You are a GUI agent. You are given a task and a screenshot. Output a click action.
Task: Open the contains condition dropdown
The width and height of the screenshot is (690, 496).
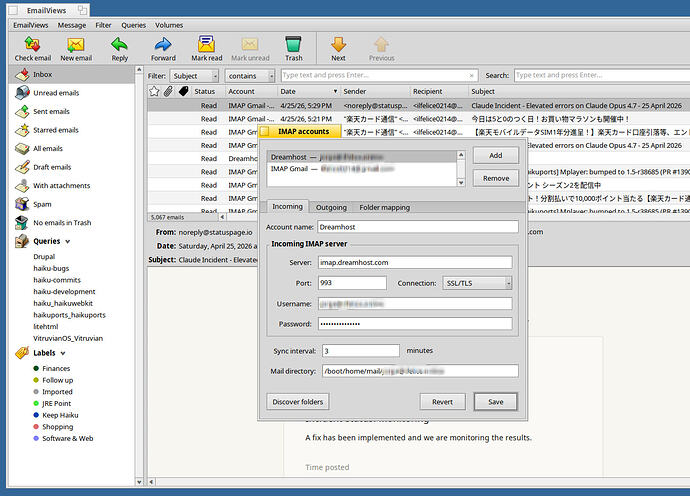[x=250, y=76]
